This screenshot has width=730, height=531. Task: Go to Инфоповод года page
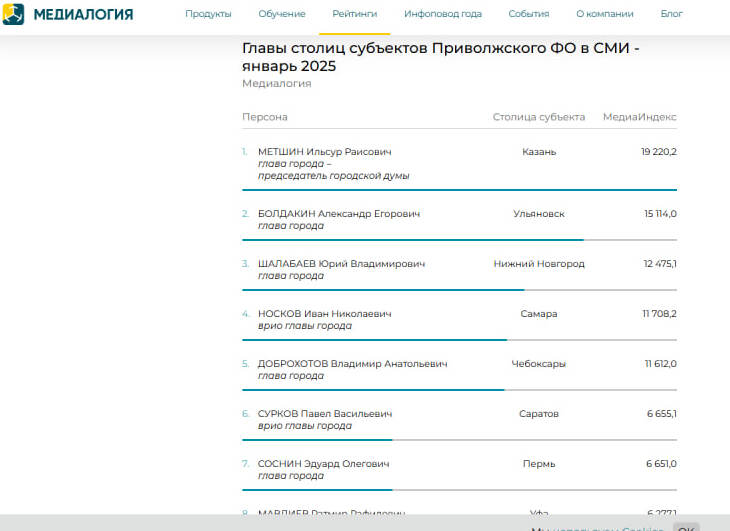tap(442, 14)
